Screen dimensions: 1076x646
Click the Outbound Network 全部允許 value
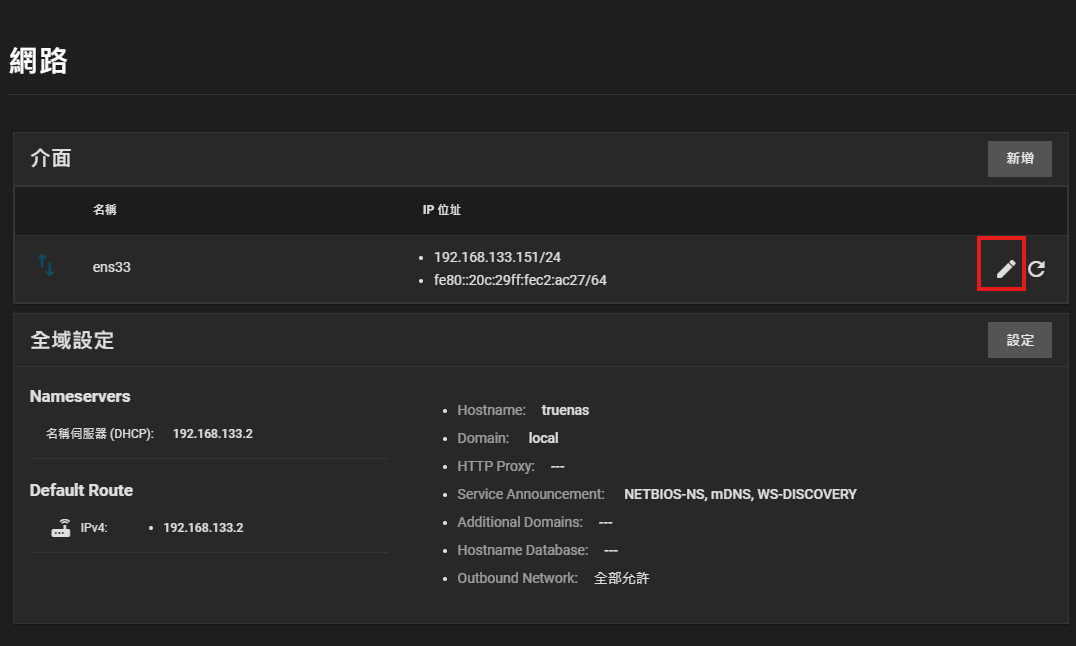tap(621, 578)
